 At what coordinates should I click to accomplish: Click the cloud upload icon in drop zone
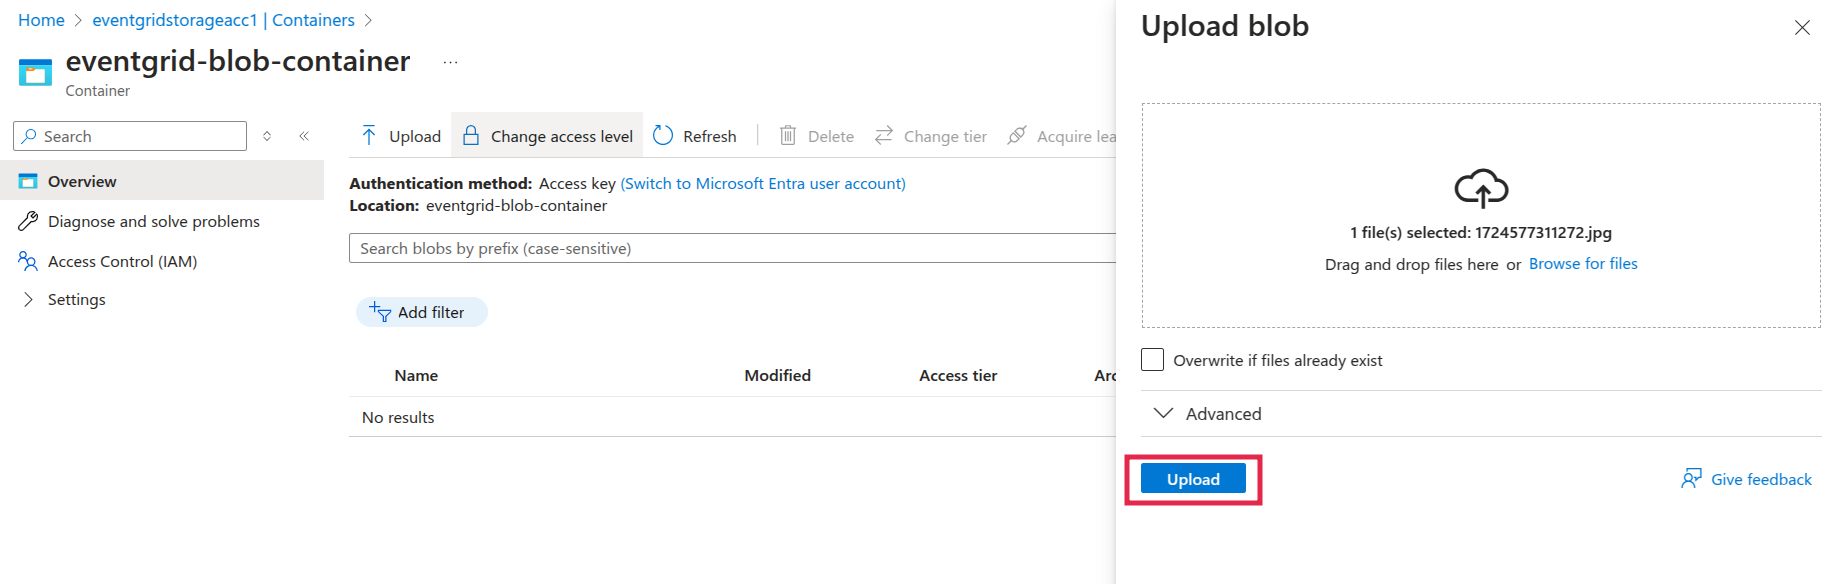[x=1481, y=188]
